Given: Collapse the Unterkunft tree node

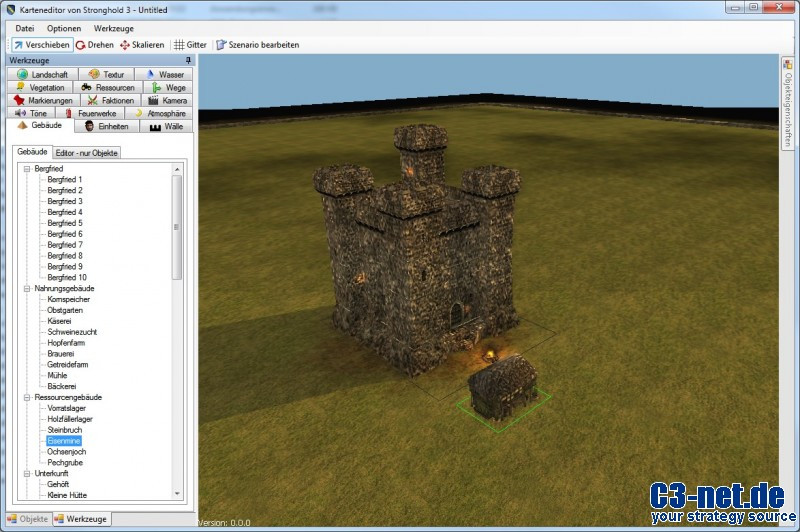Looking at the screenshot, I should pyautogui.click(x=27, y=473).
